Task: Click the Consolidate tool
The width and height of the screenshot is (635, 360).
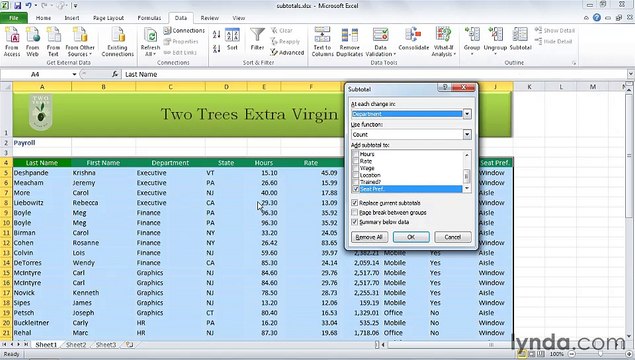Action: pyautogui.click(x=413, y=39)
